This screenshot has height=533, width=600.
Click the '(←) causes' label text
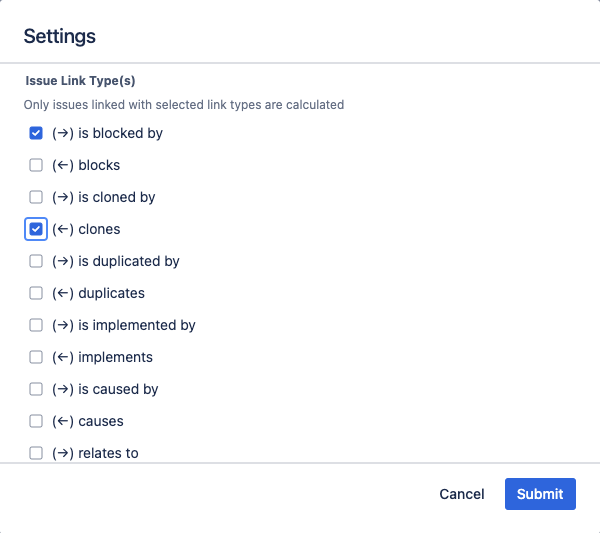coord(88,421)
